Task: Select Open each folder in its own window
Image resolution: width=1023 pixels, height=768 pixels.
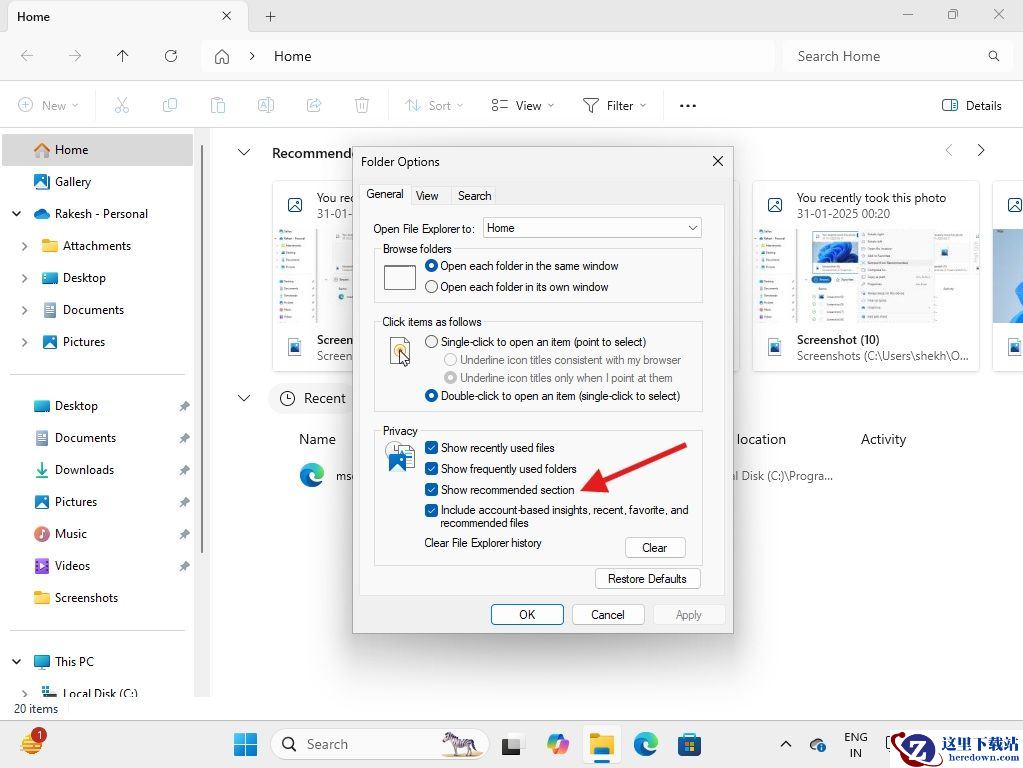Action: click(x=432, y=287)
